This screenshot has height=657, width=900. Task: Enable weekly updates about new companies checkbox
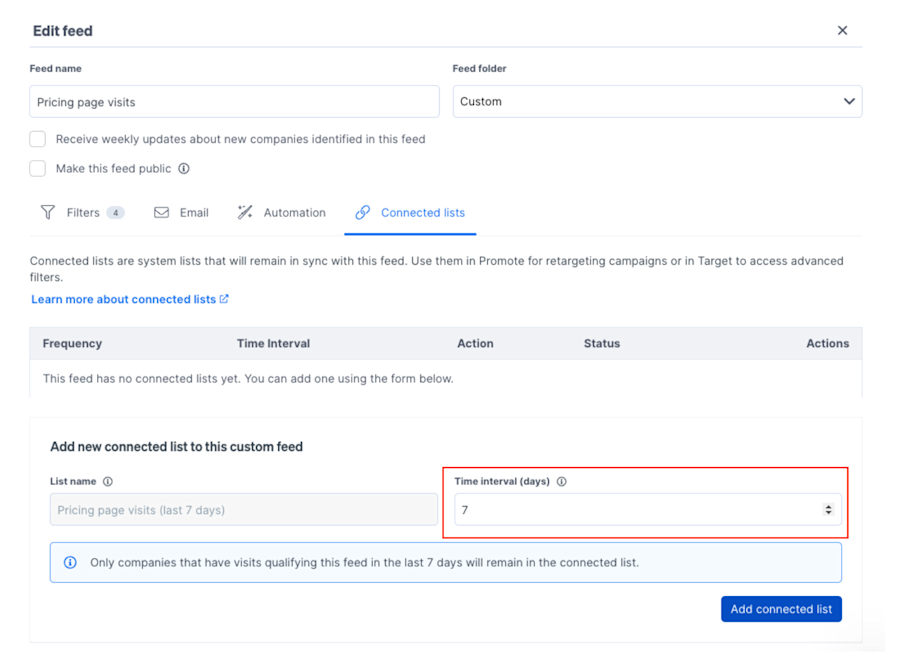(x=37, y=139)
